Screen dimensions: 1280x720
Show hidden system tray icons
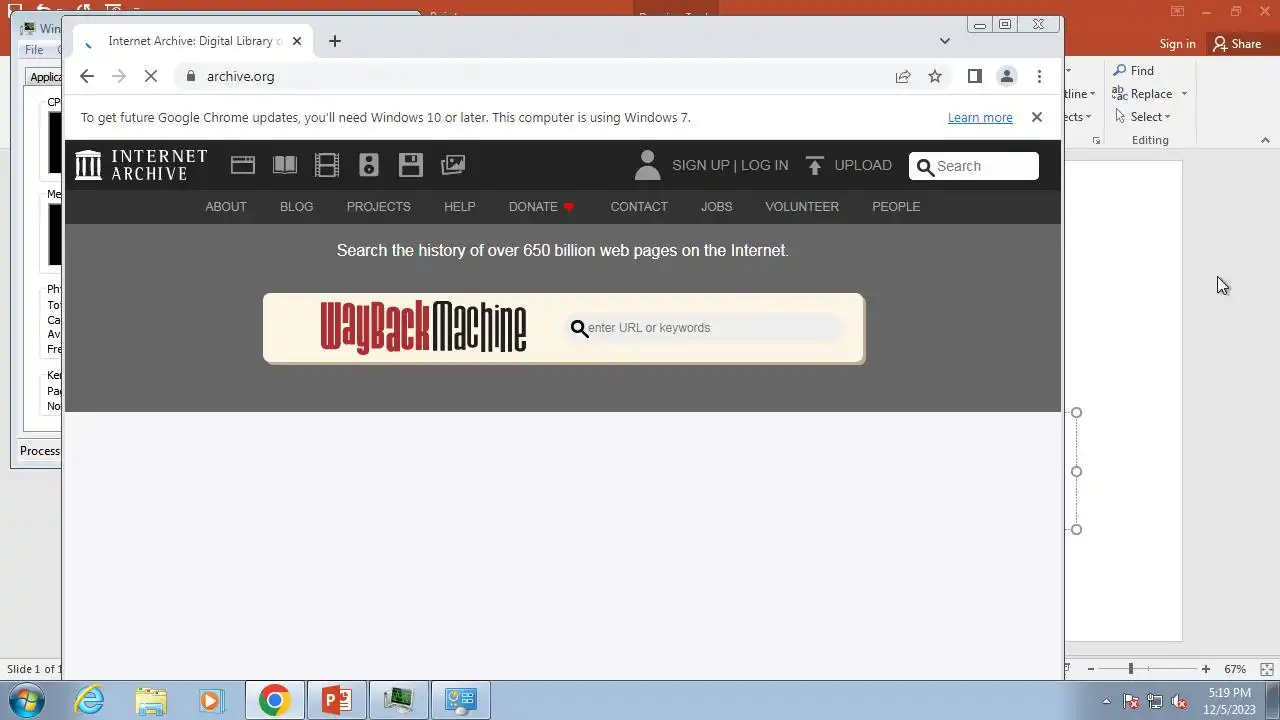tap(1106, 701)
